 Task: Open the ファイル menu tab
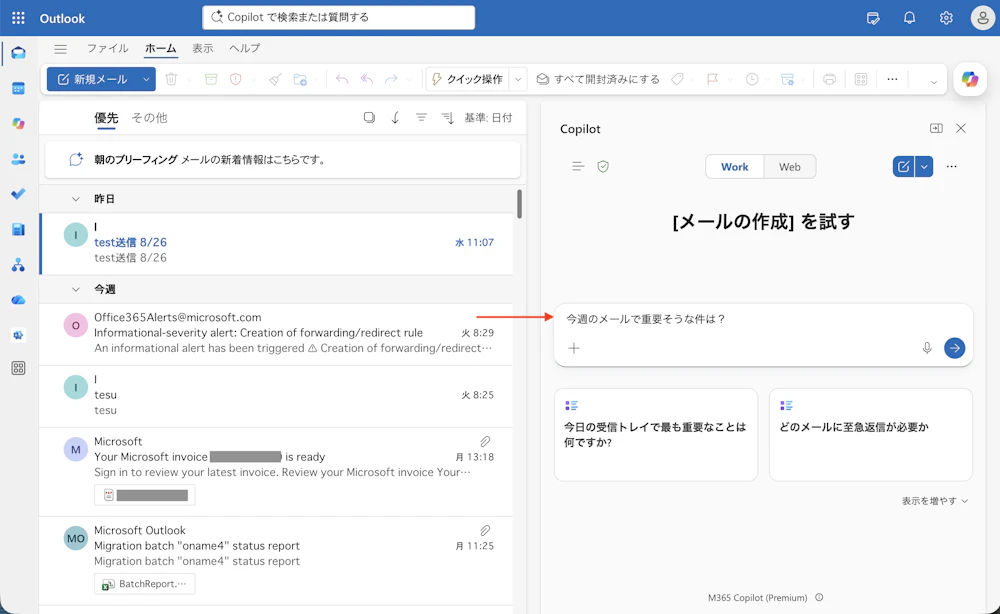pyautogui.click(x=107, y=48)
